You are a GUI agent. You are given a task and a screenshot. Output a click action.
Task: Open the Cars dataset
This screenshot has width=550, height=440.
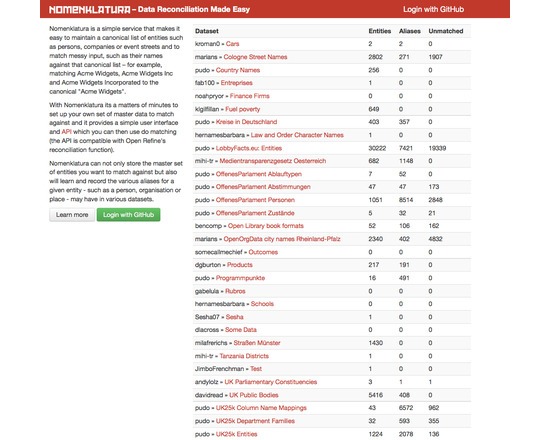[x=233, y=44]
